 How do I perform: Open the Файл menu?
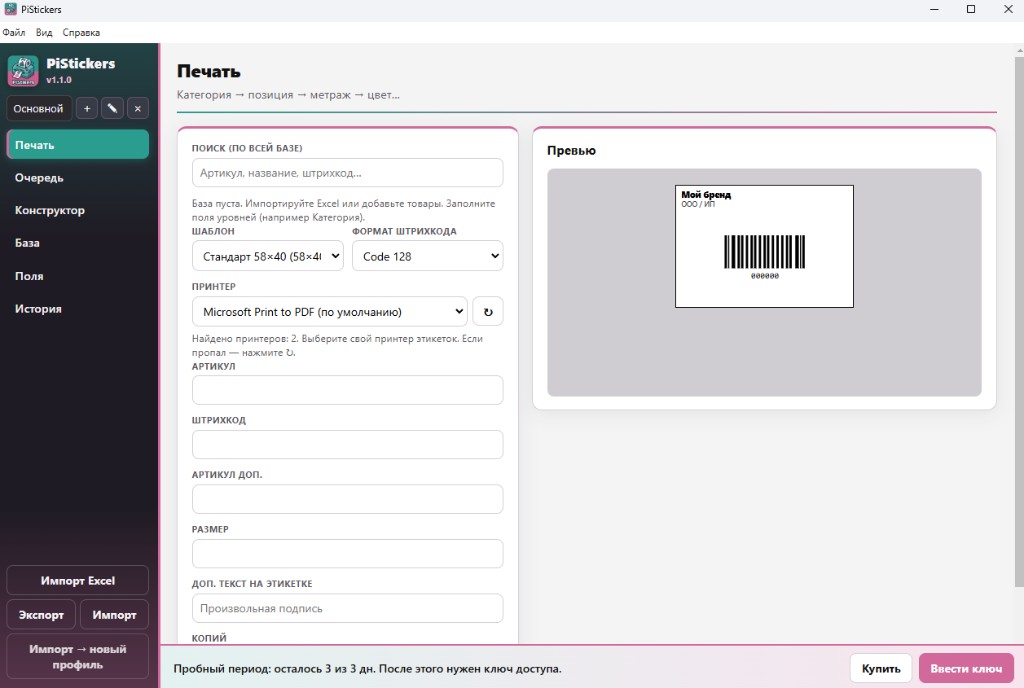(14, 33)
